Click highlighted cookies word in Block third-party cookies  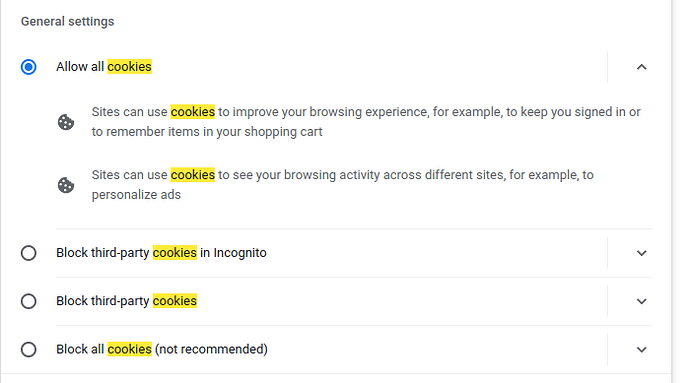click(x=175, y=301)
